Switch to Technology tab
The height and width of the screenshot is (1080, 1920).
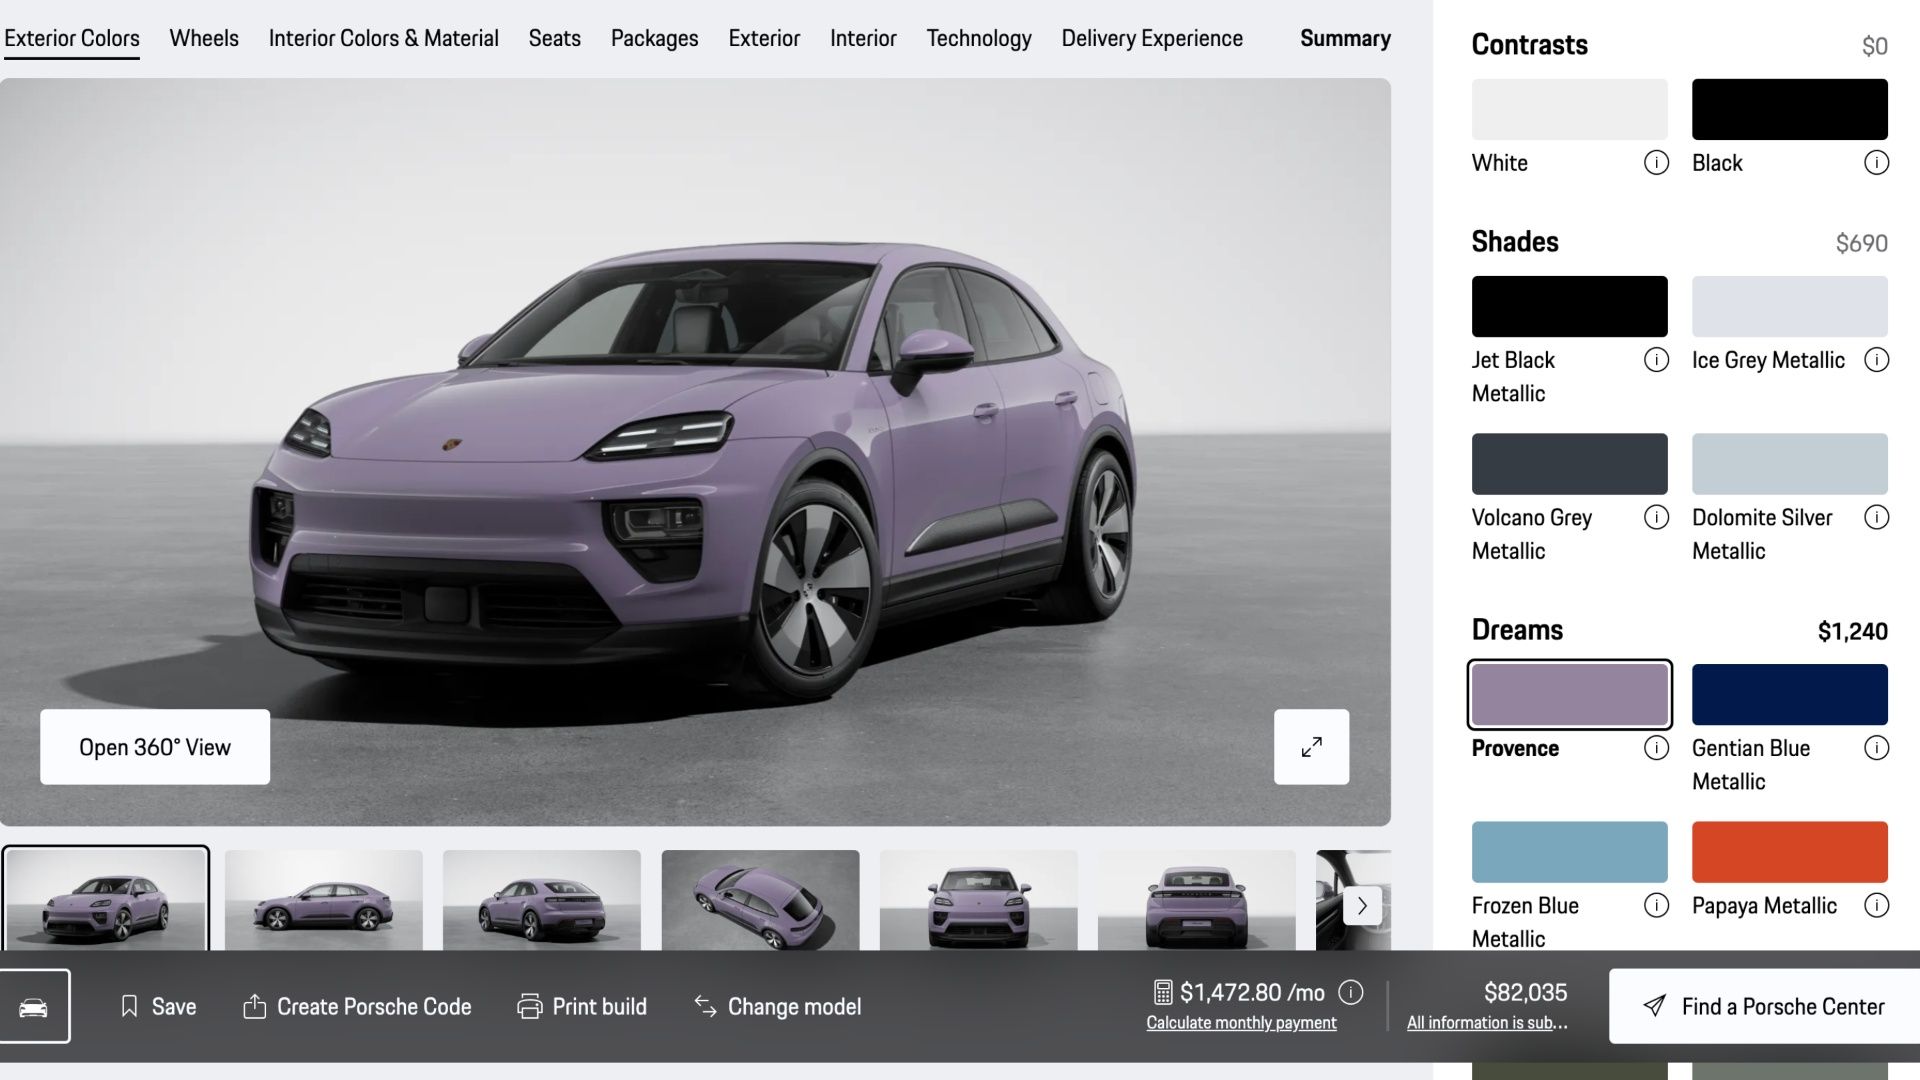click(x=979, y=38)
